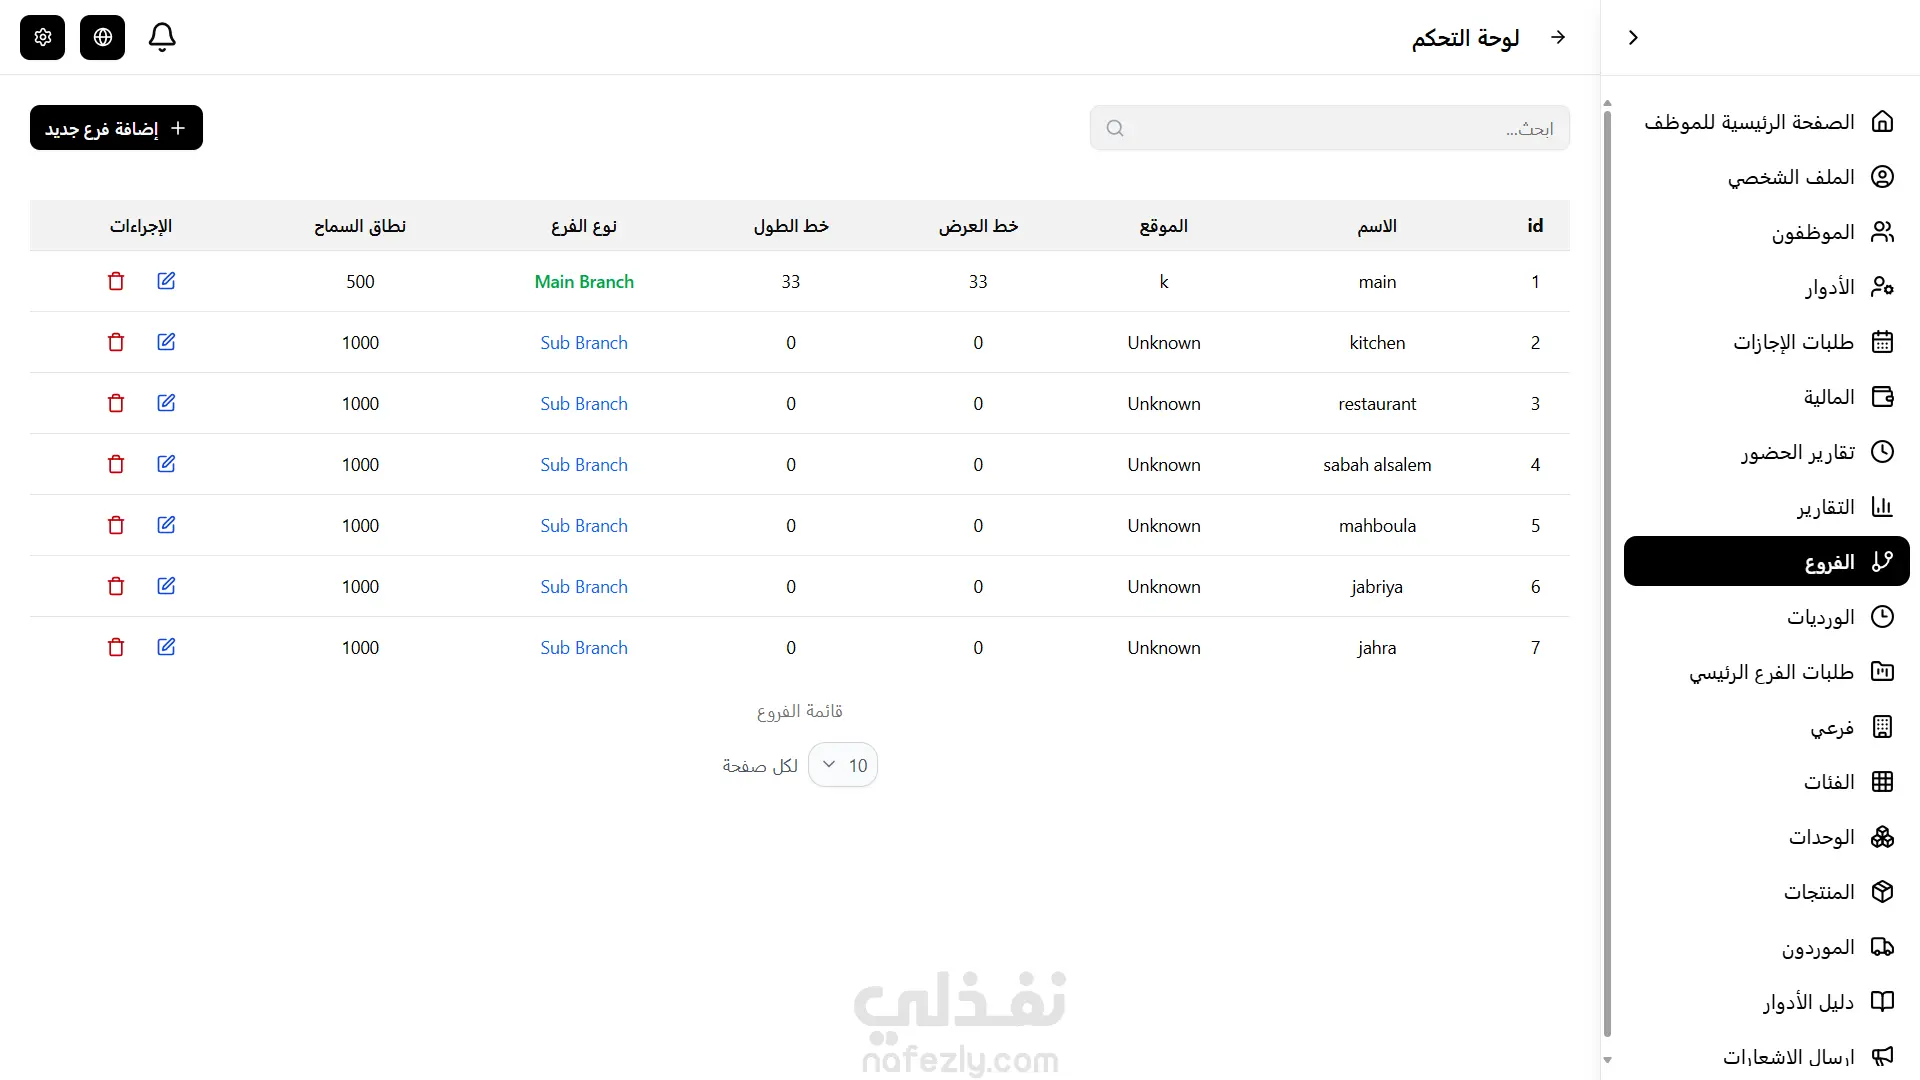The width and height of the screenshot is (1920, 1080).
Task: Click the back arrow beside لوحة التحكم
Action: click(1558, 37)
